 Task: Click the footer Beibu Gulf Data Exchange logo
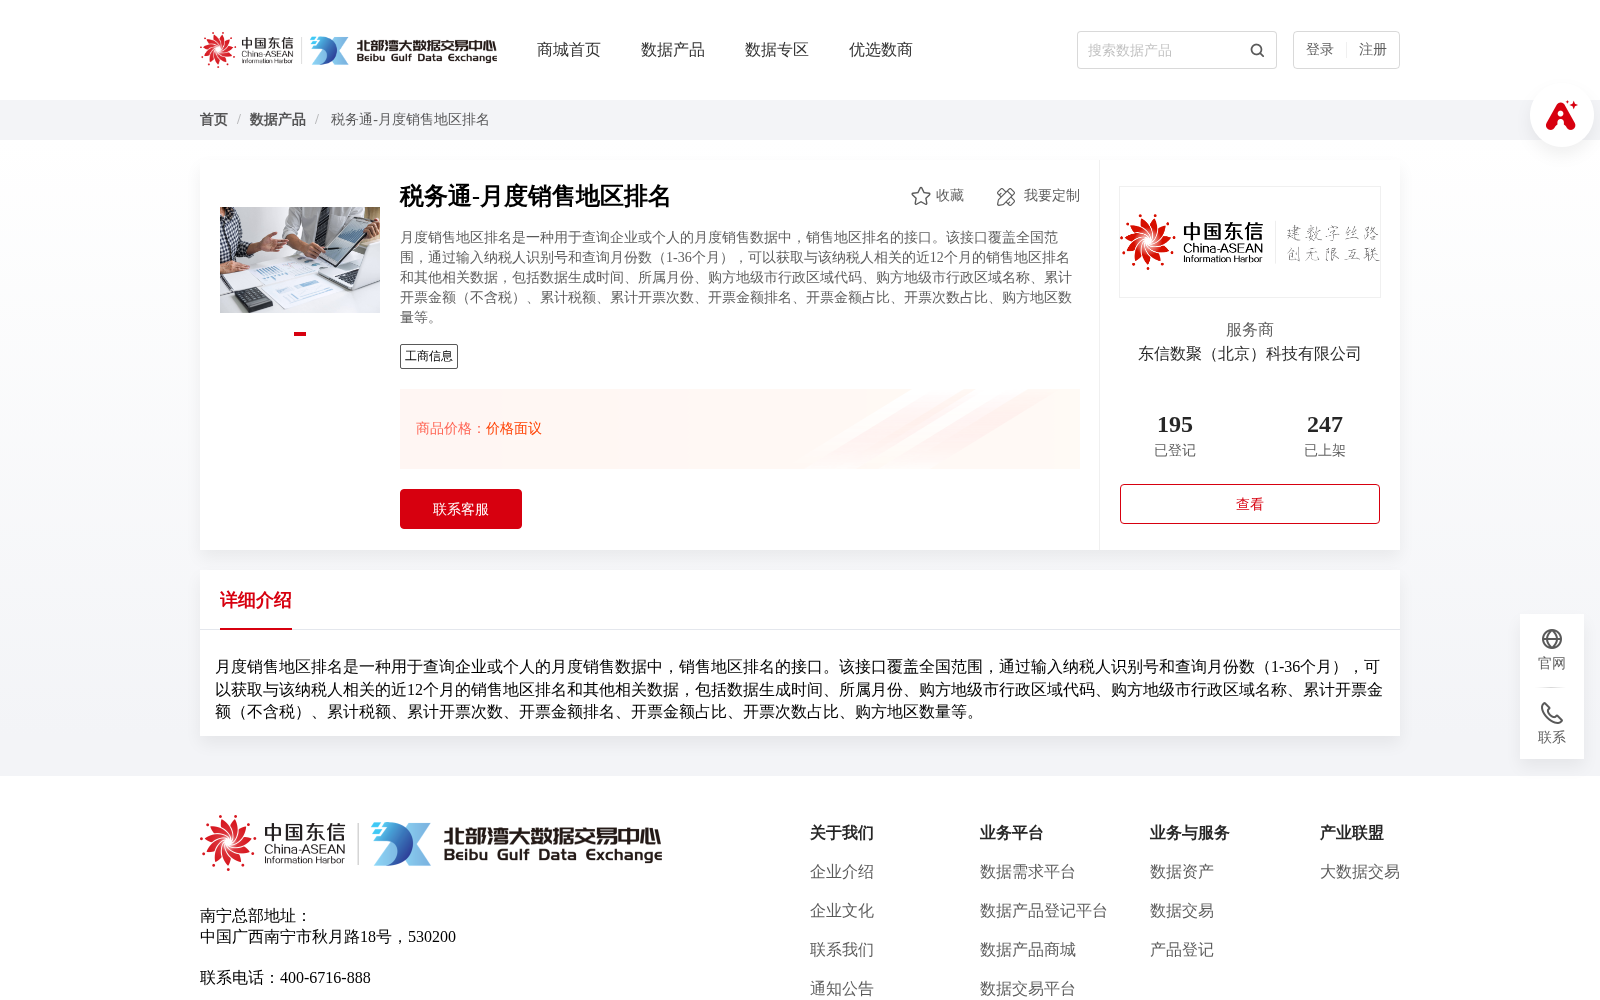click(x=516, y=844)
